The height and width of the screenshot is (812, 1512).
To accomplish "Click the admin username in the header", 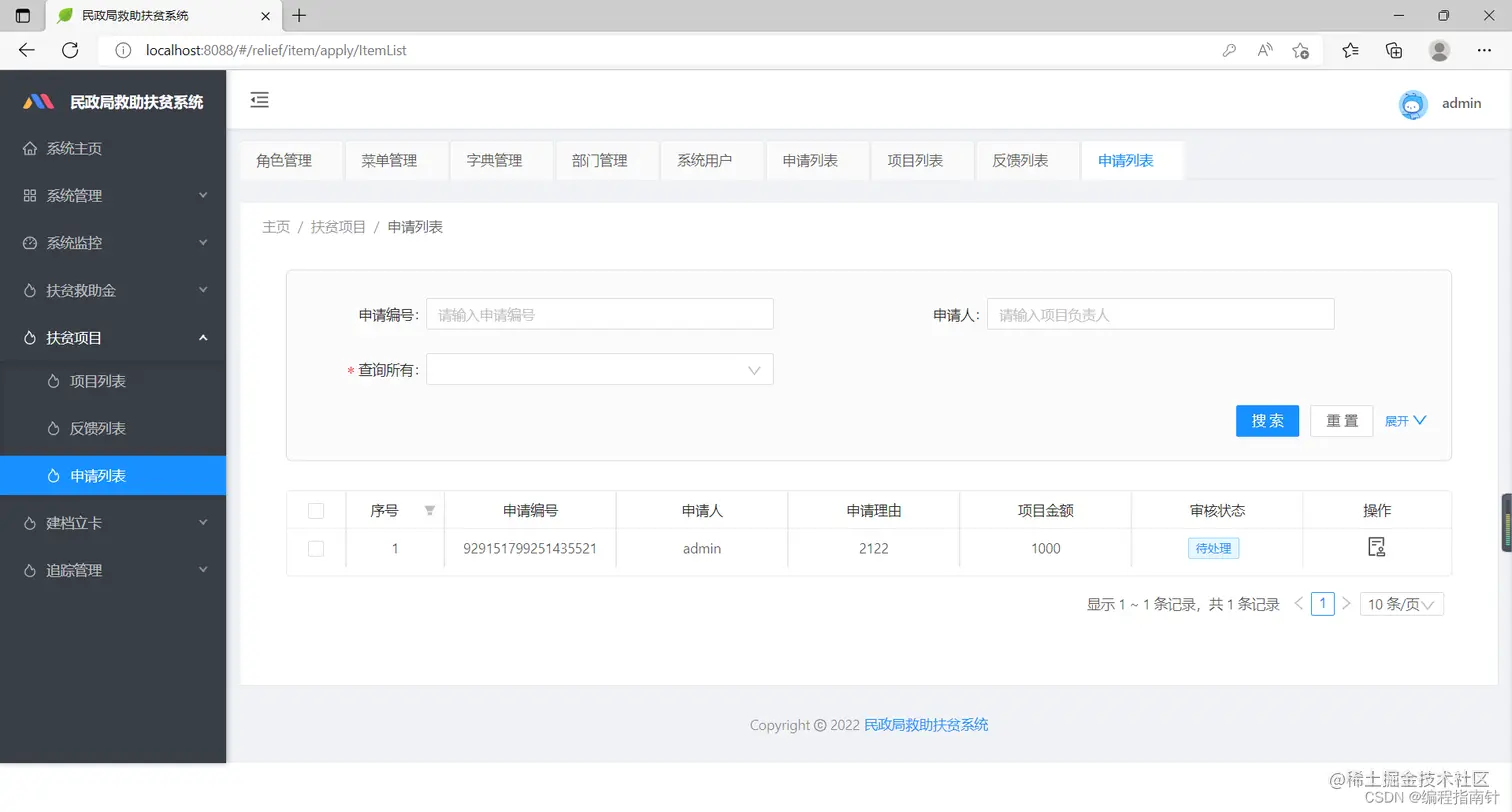I will point(1461,103).
